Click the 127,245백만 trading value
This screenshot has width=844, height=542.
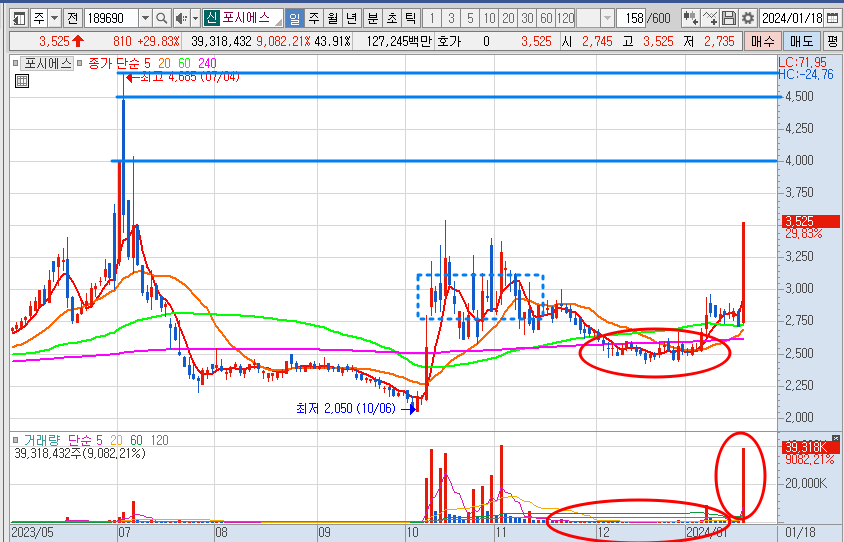(x=399, y=41)
